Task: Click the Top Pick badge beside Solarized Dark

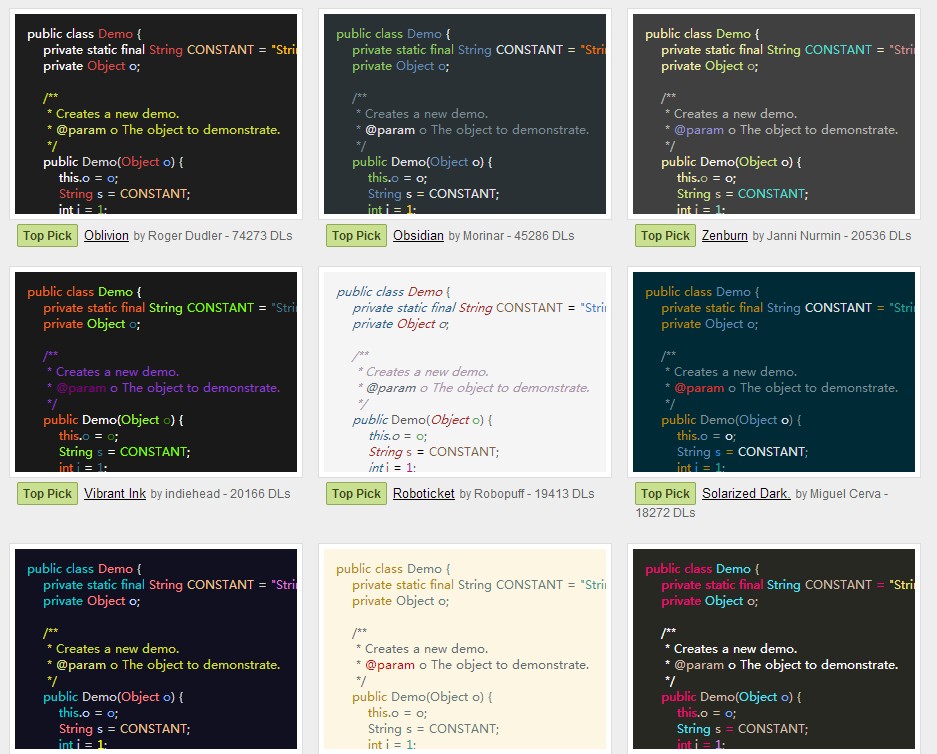Action: 665,494
